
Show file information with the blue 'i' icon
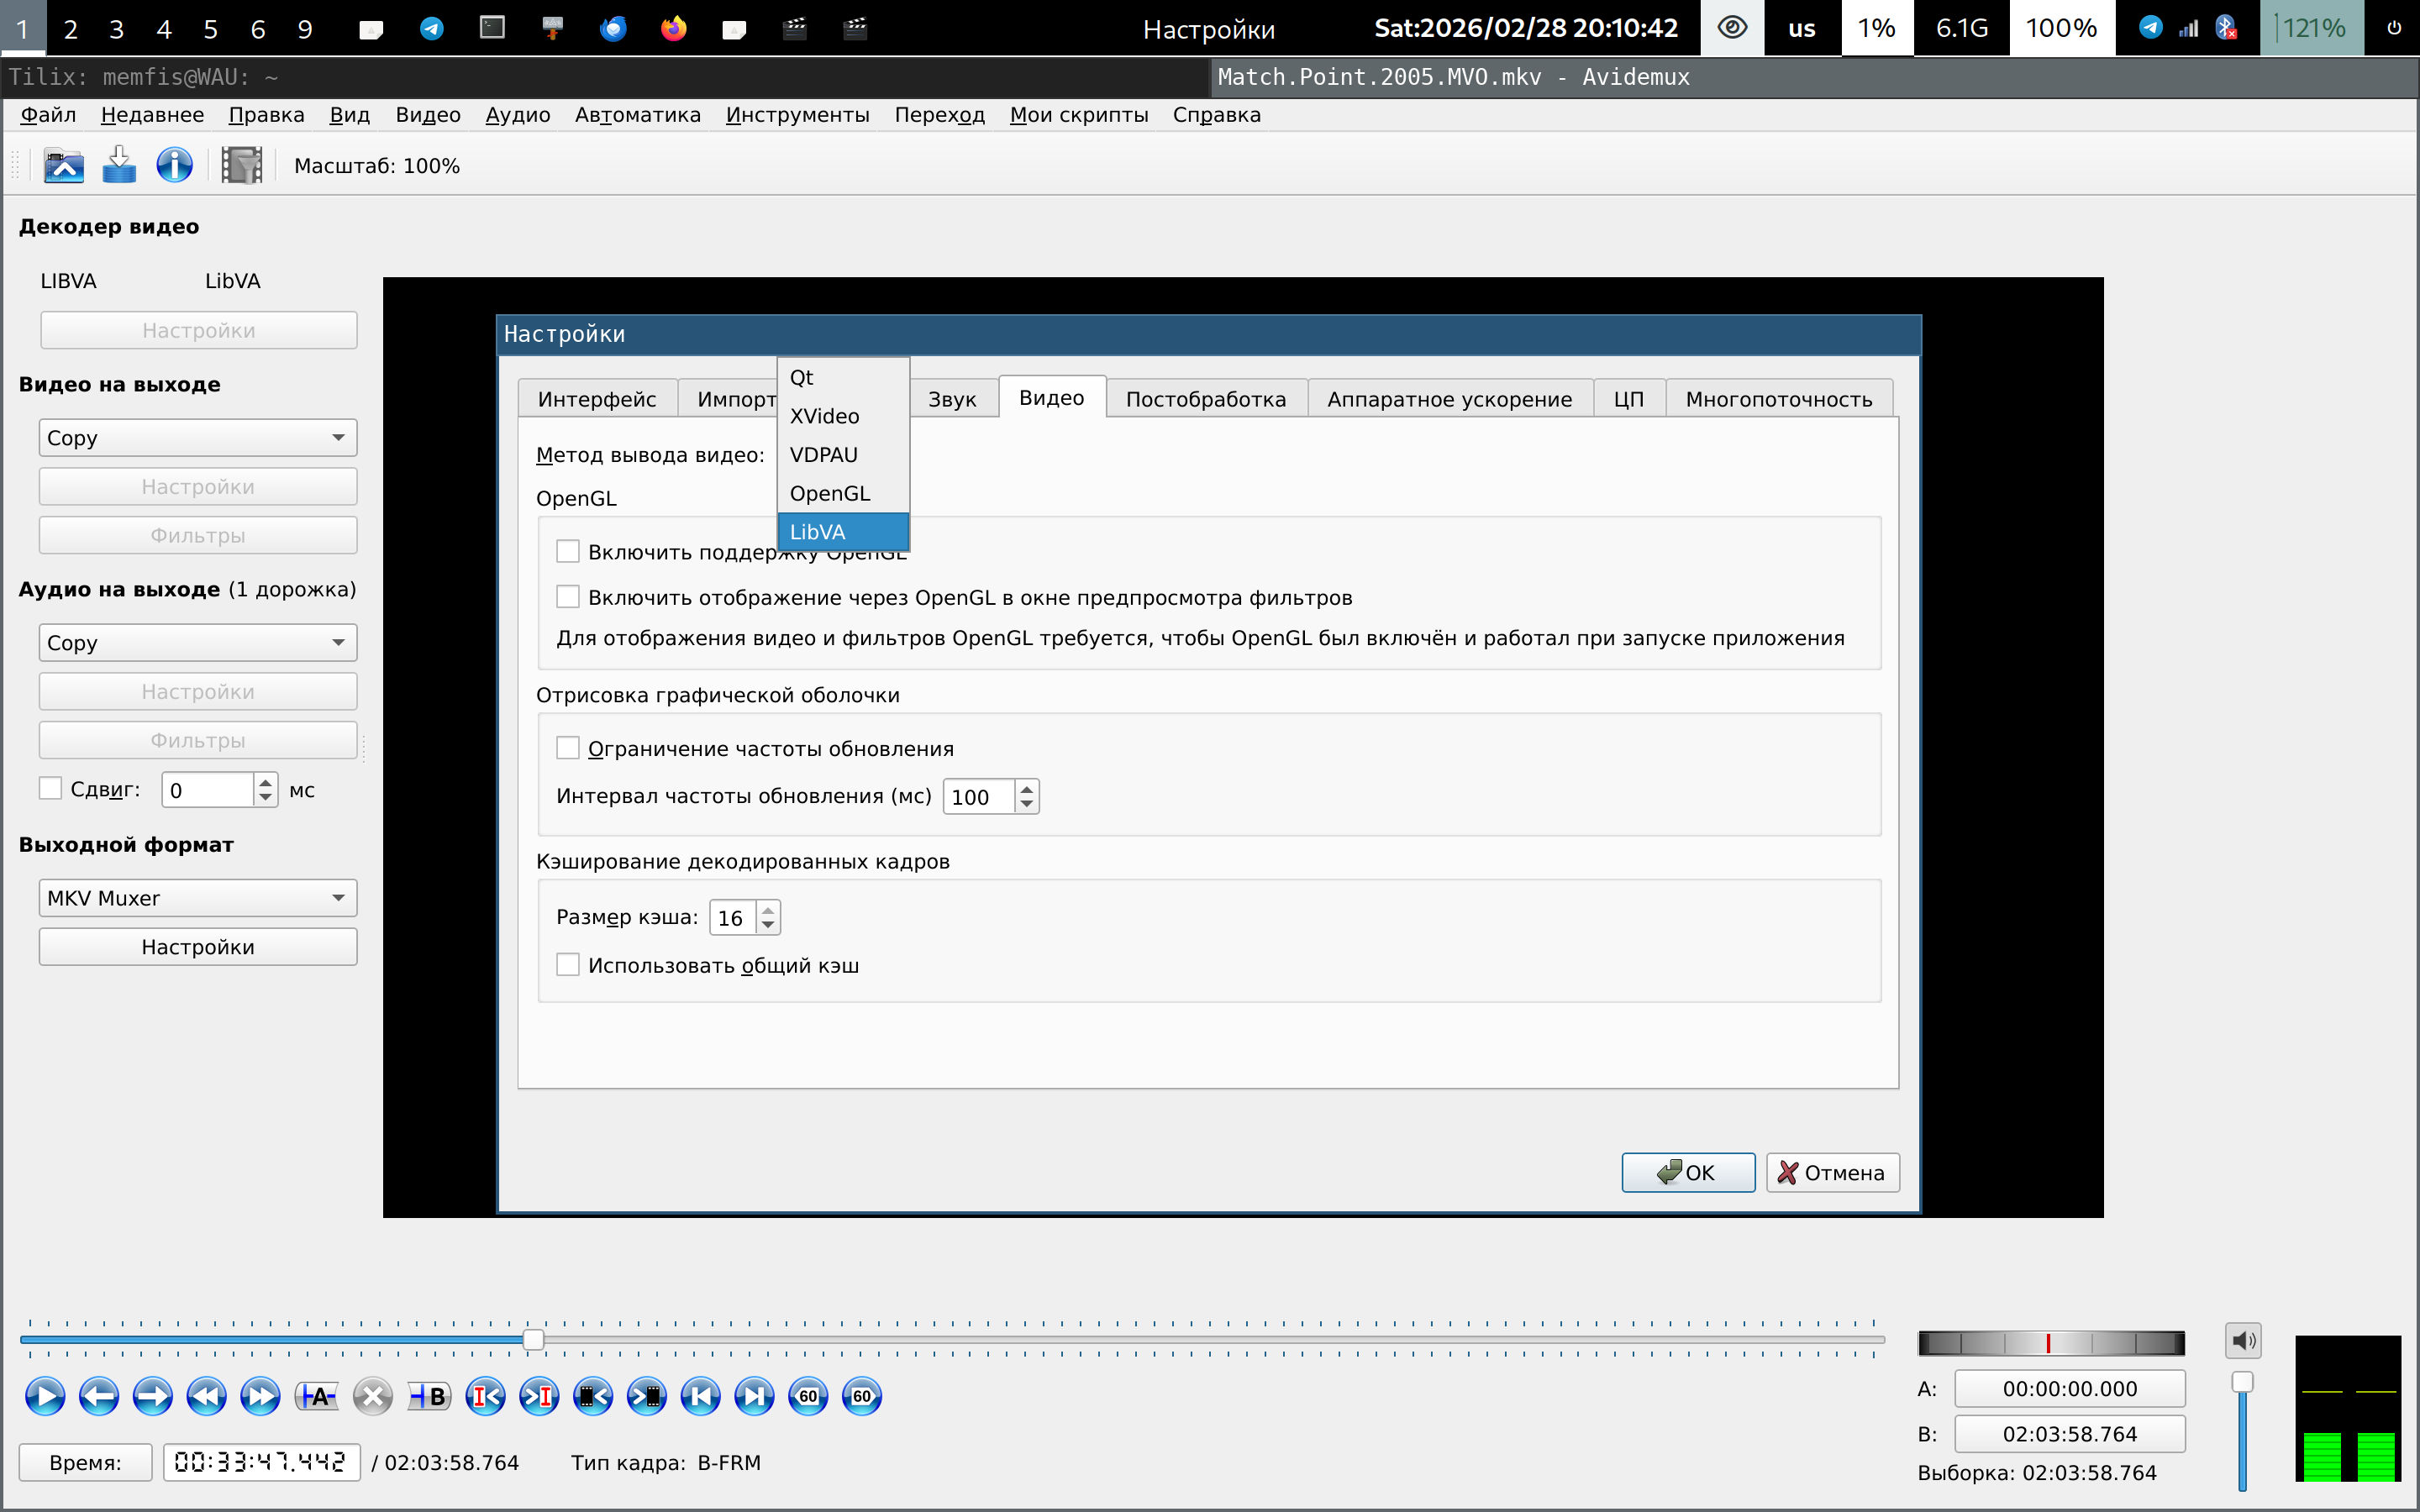click(x=174, y=165)
